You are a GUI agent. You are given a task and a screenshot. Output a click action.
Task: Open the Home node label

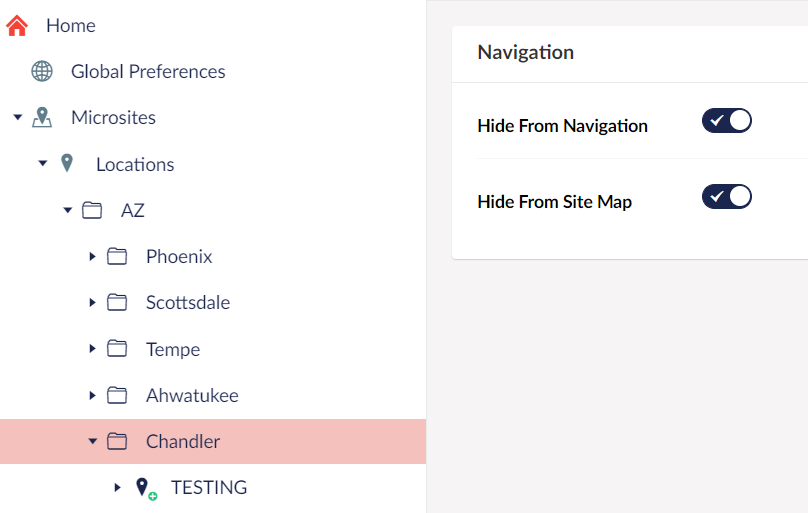tap(71, 26)
